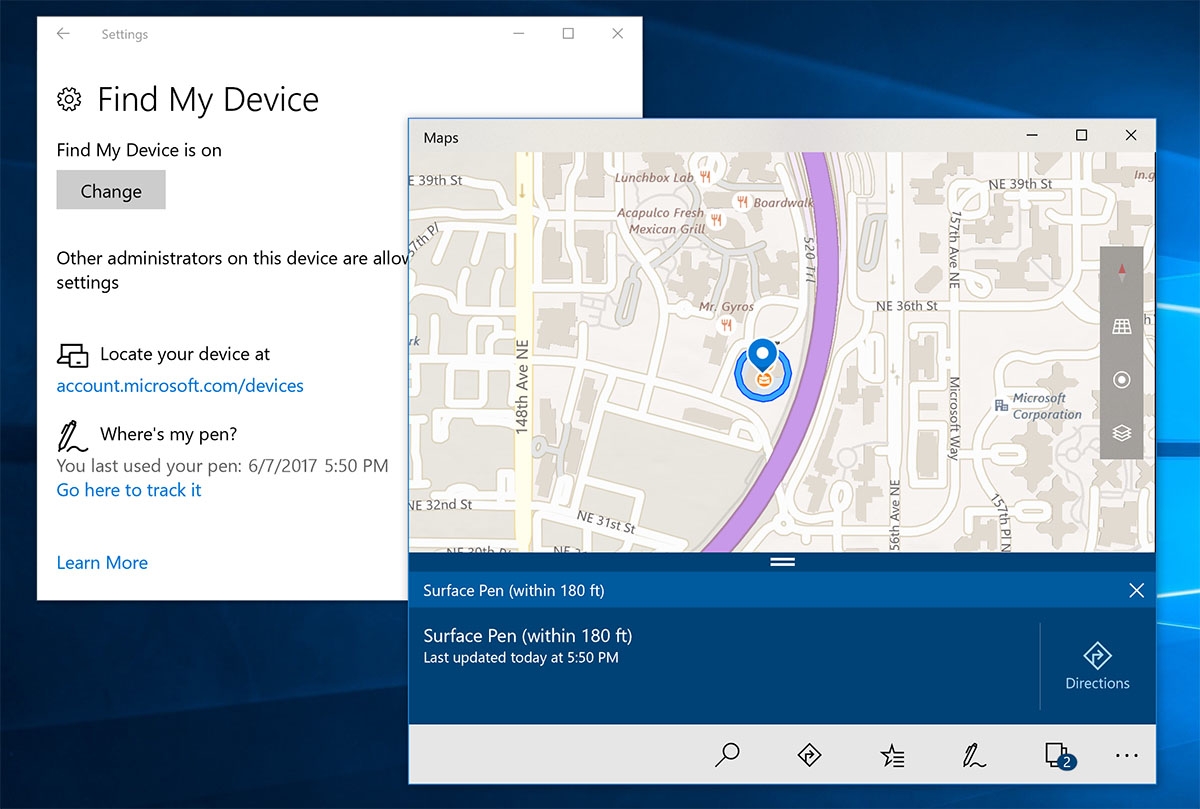The image size is (1200, 809).
Task: Click the Go here to track it link
Action: [x=128, y=490]
